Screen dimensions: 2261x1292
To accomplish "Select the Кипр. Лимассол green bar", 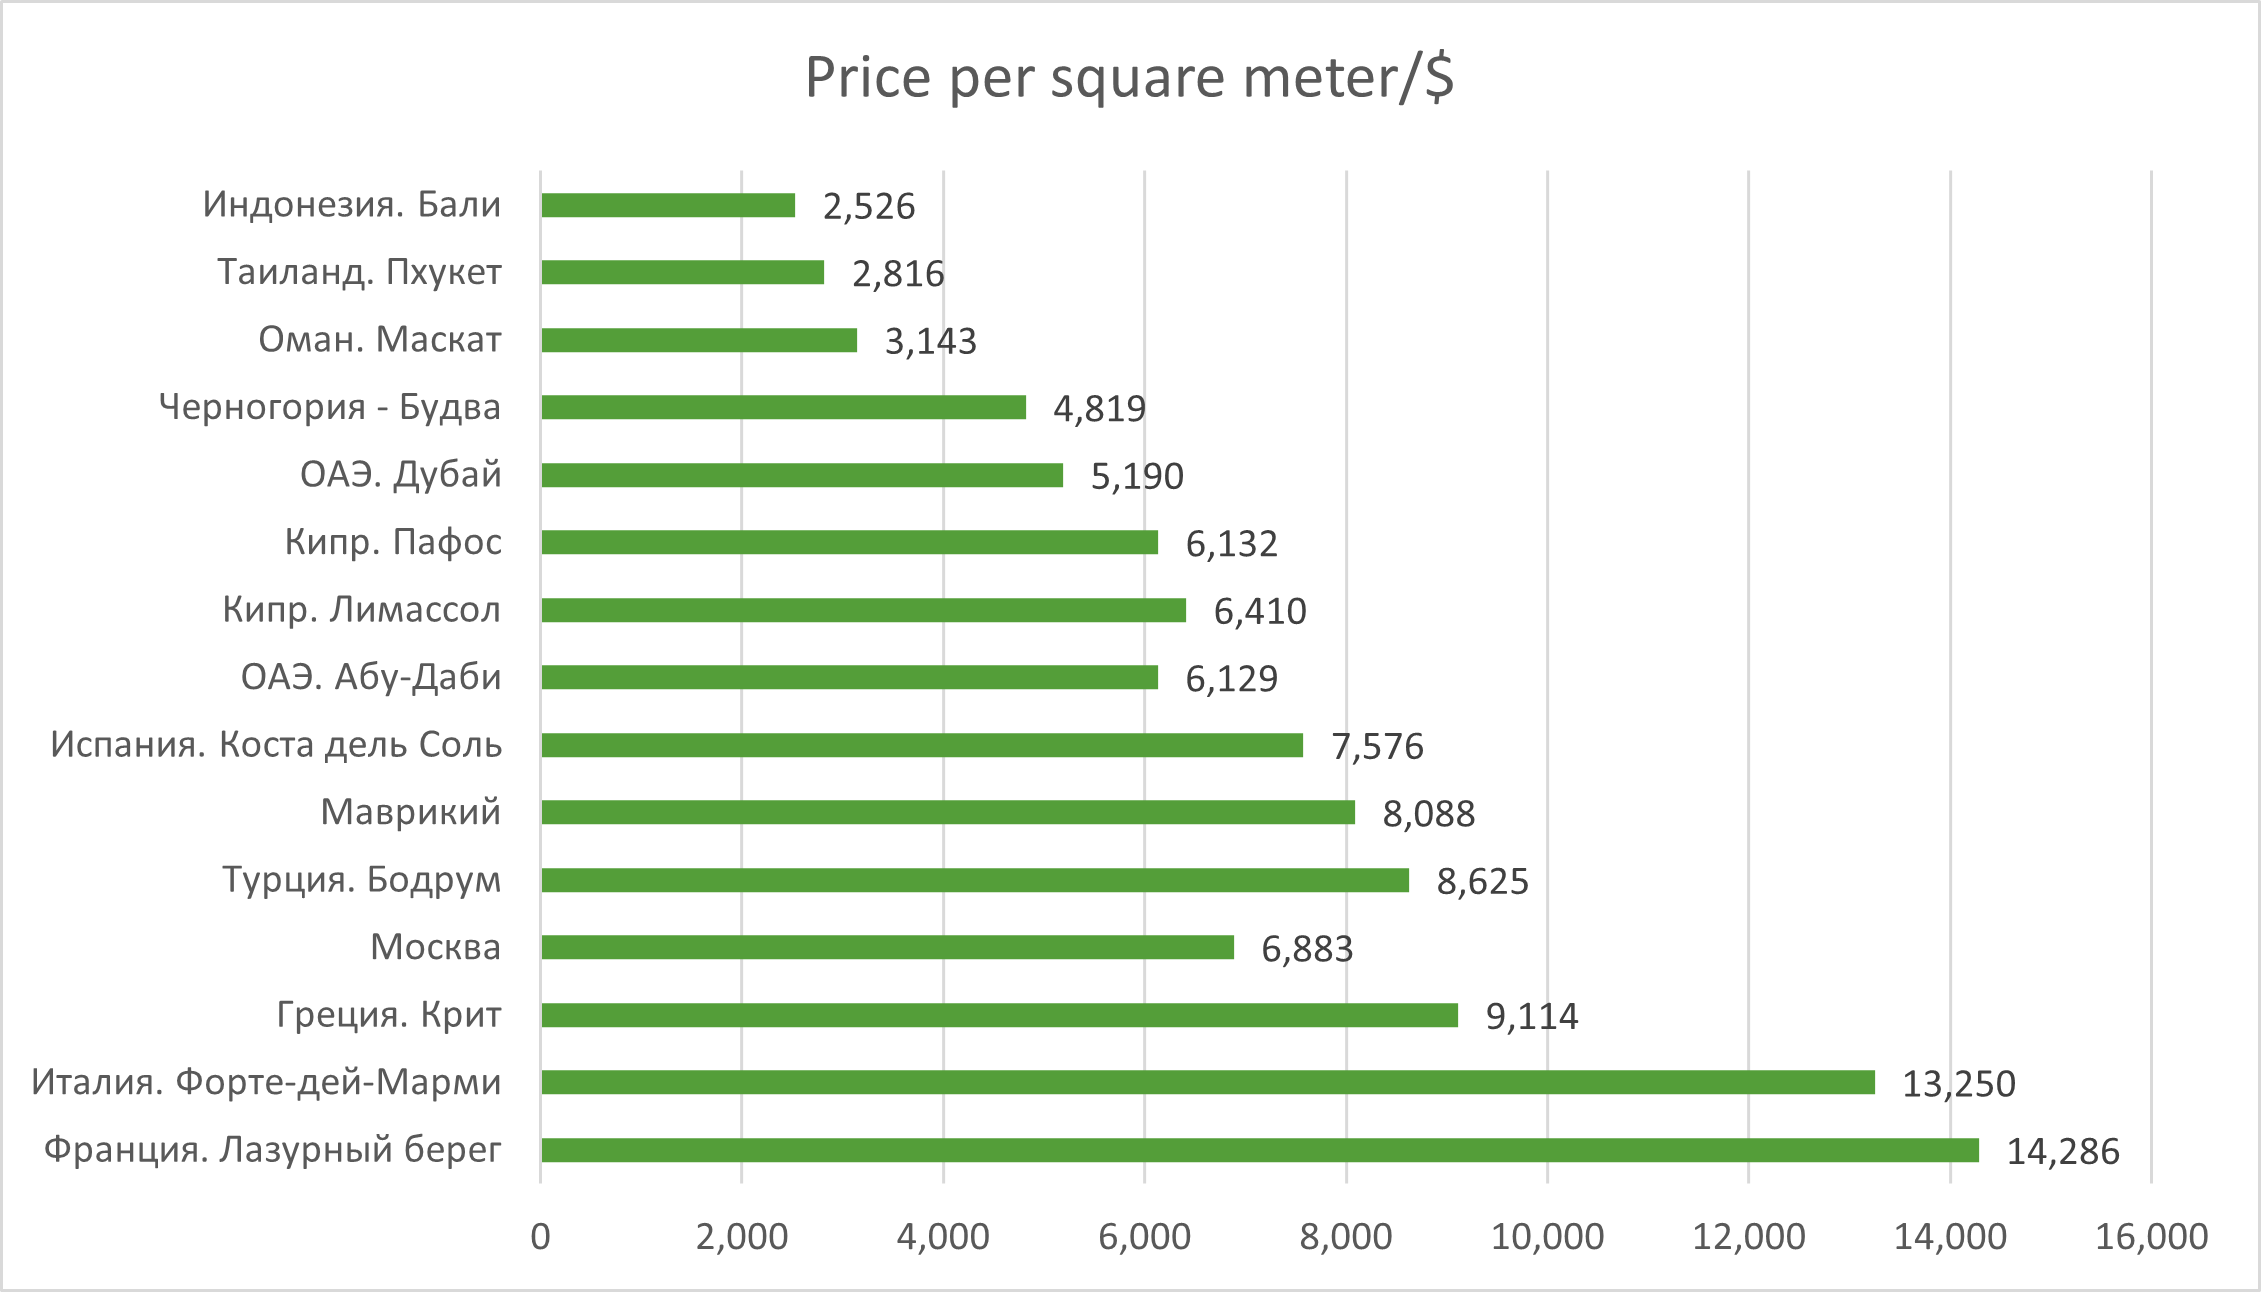I will (x=863, y=610).
